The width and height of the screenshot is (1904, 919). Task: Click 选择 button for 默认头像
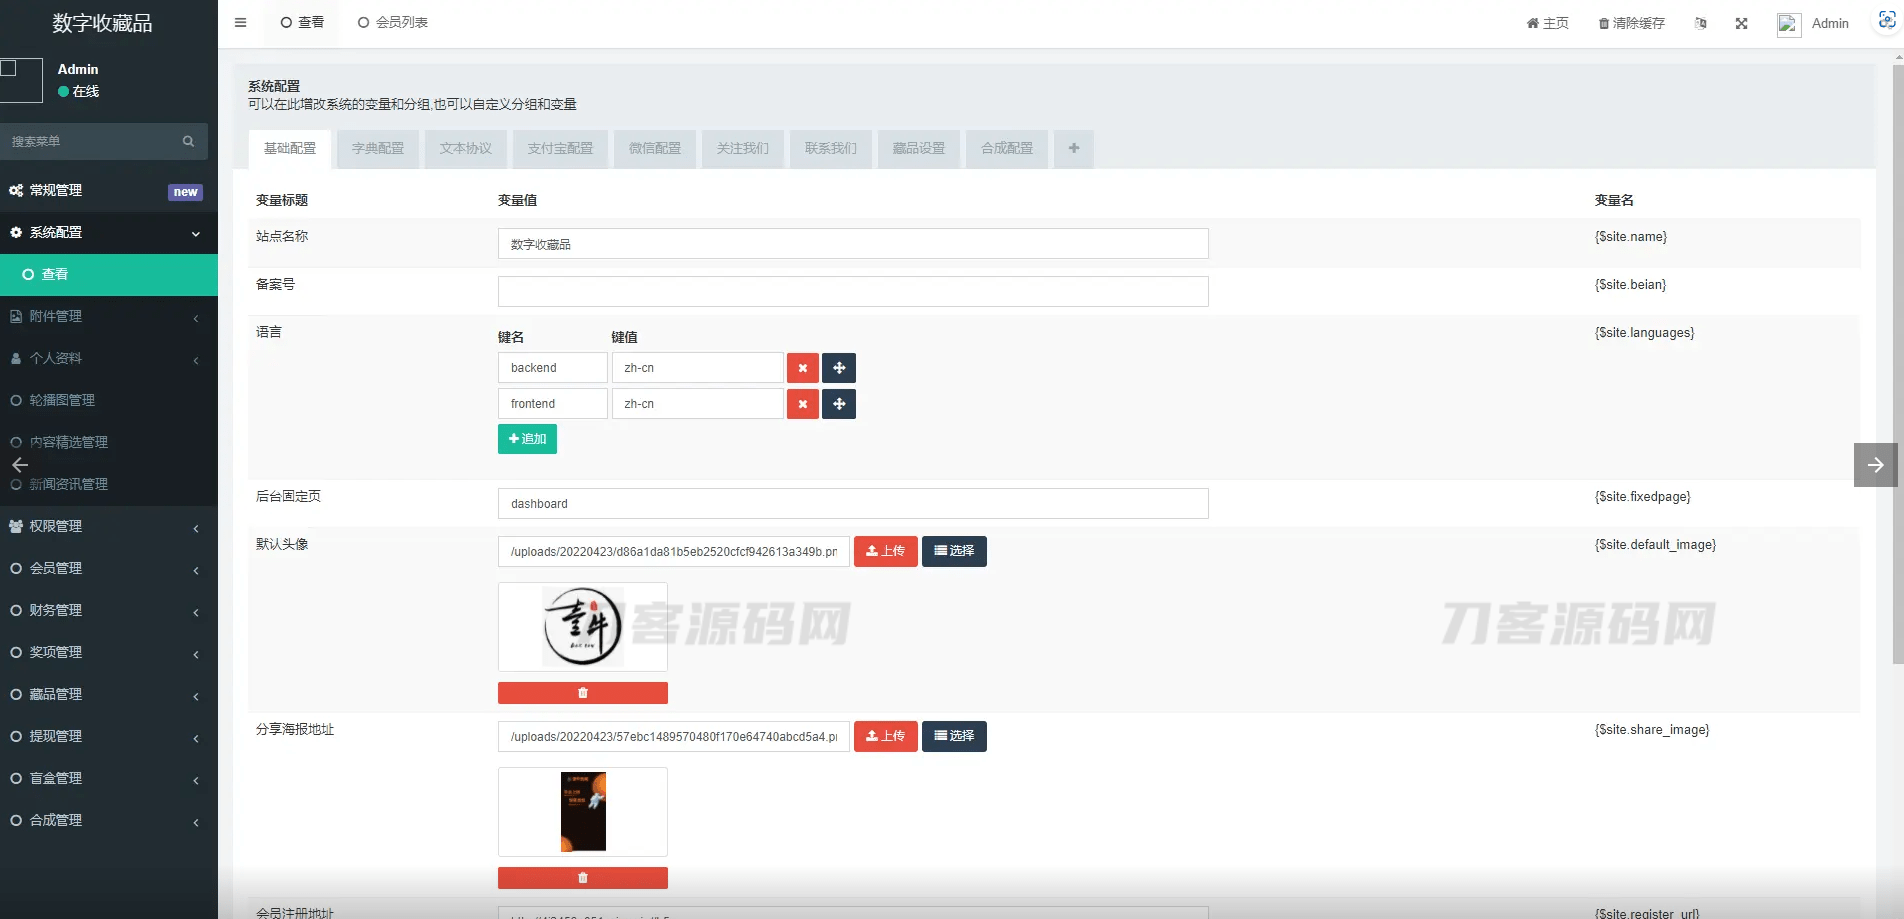[x=953, y=551]
